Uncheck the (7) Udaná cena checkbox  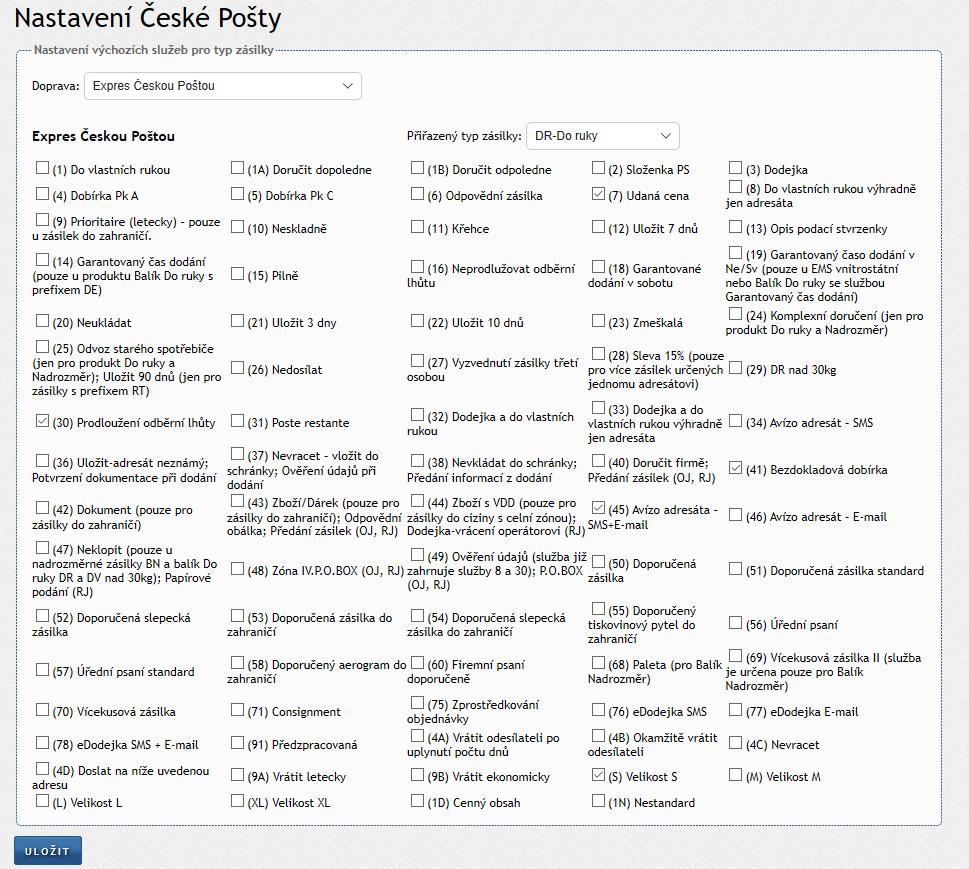pyautogui.click(x=598, y=194)
